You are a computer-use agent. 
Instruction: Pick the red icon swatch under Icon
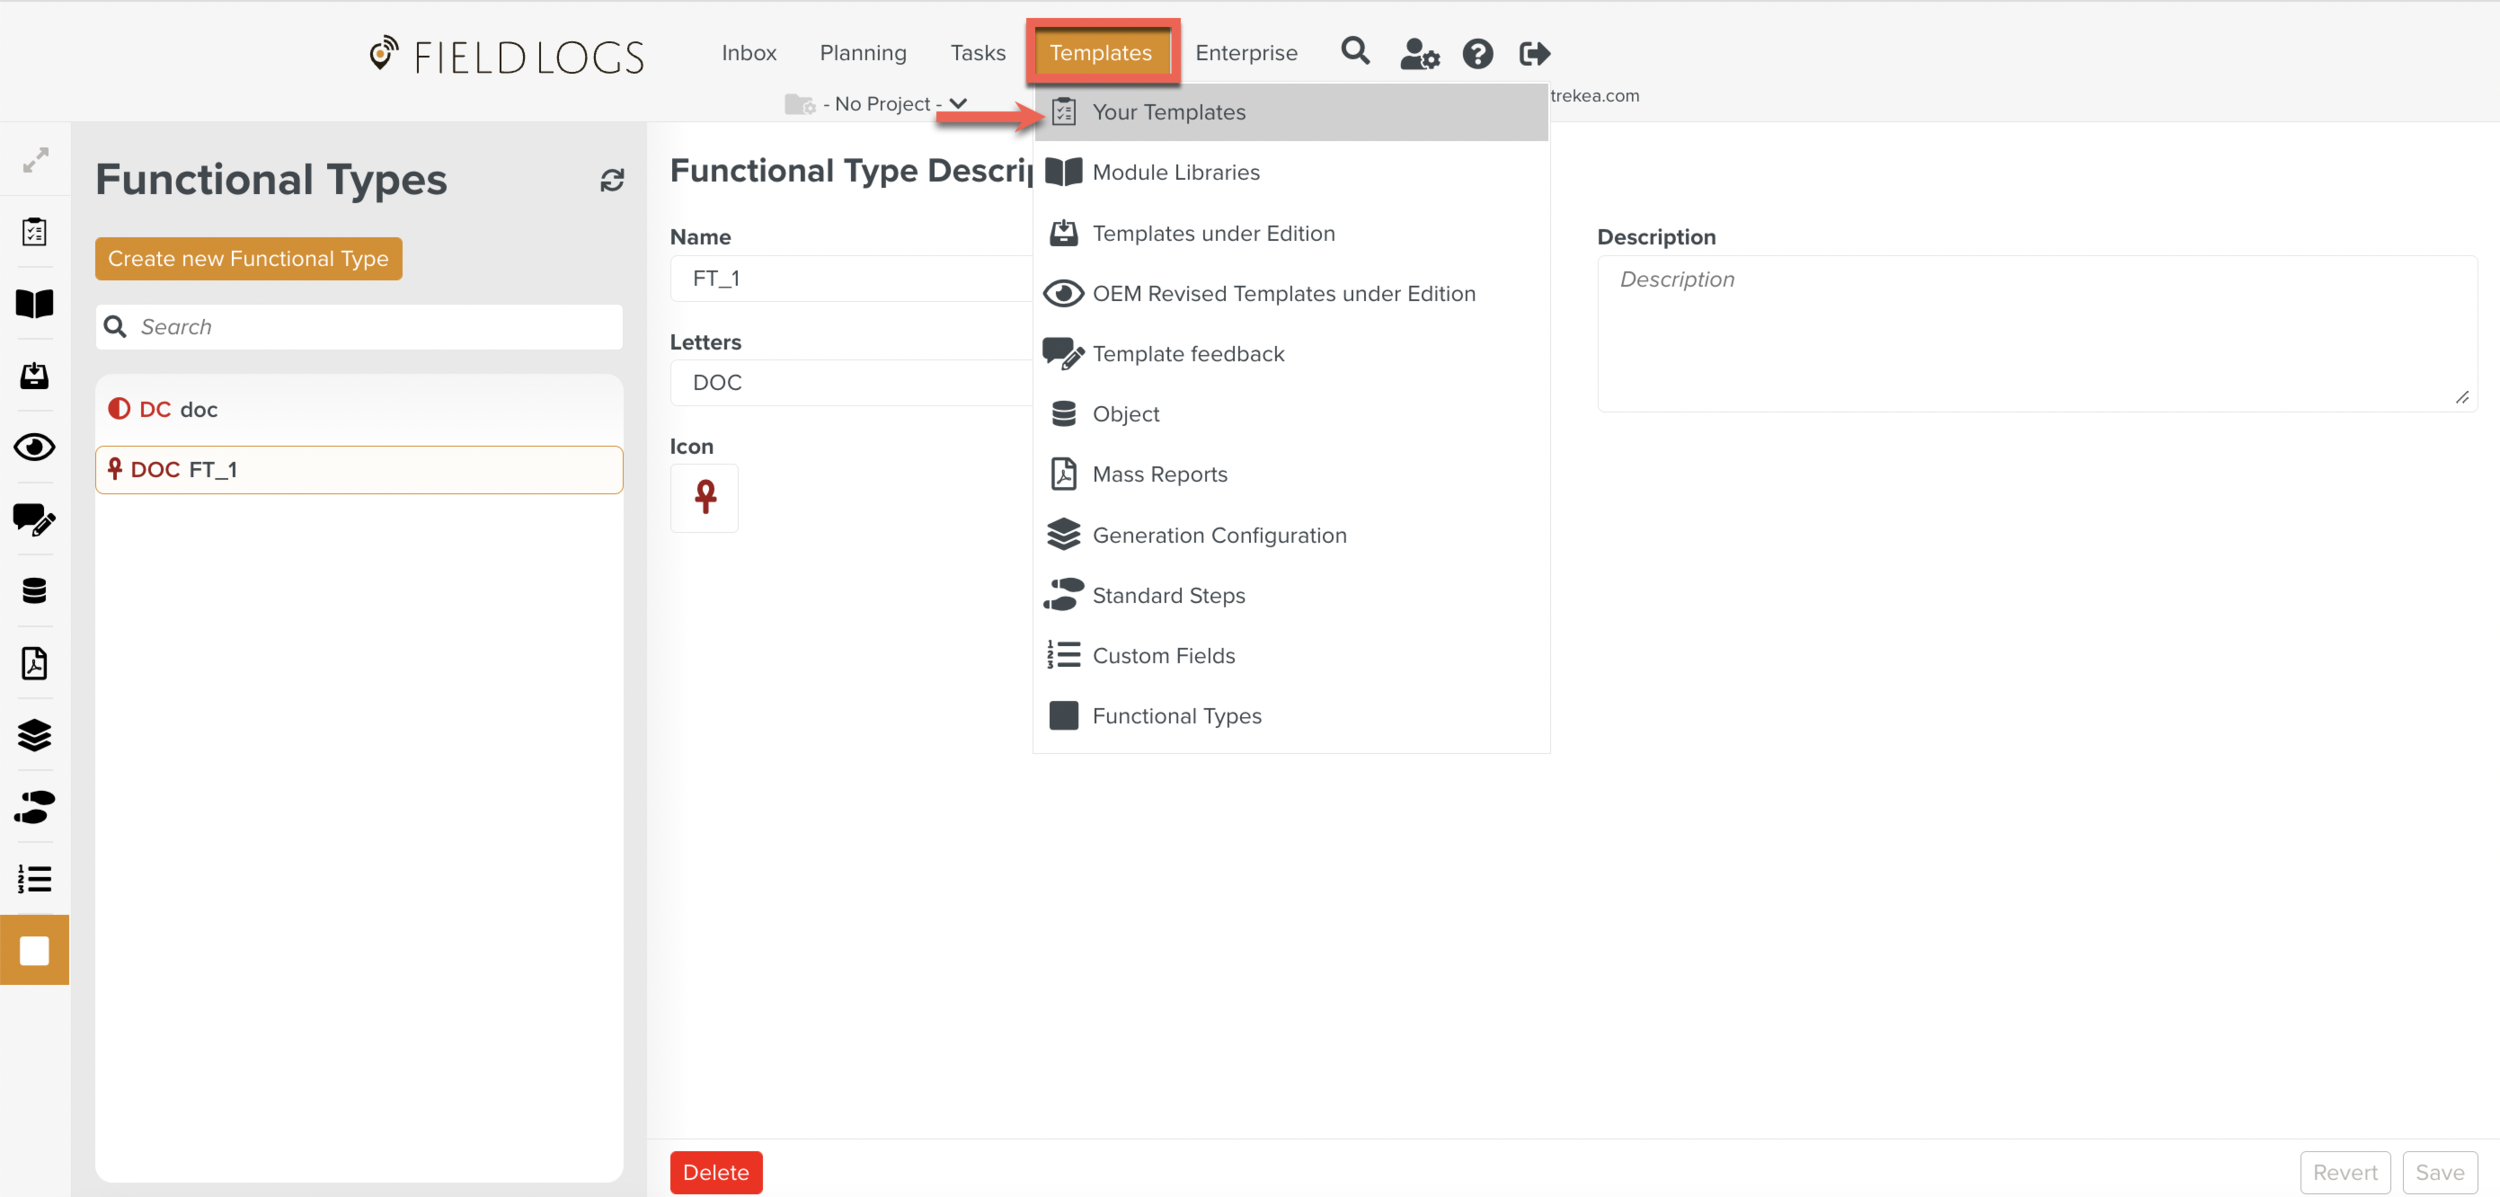705,497
